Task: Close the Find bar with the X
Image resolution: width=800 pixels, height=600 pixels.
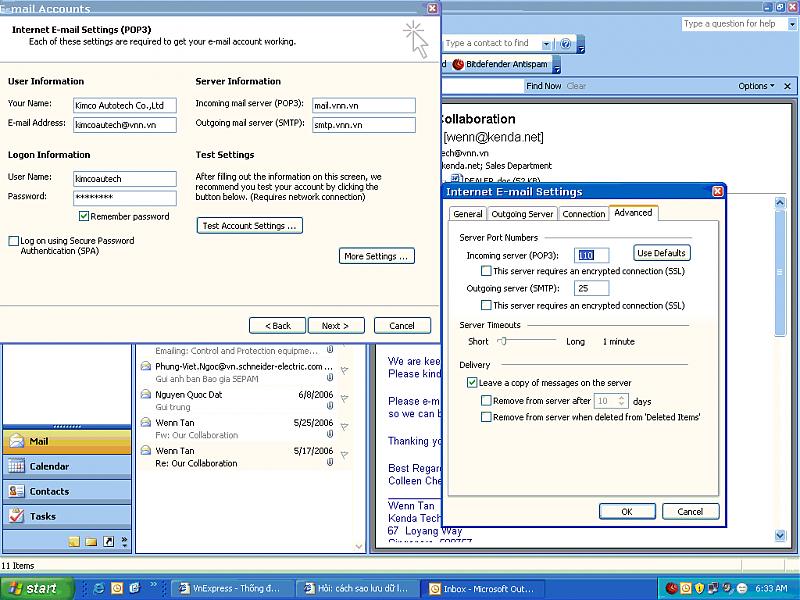Action: 787,86
